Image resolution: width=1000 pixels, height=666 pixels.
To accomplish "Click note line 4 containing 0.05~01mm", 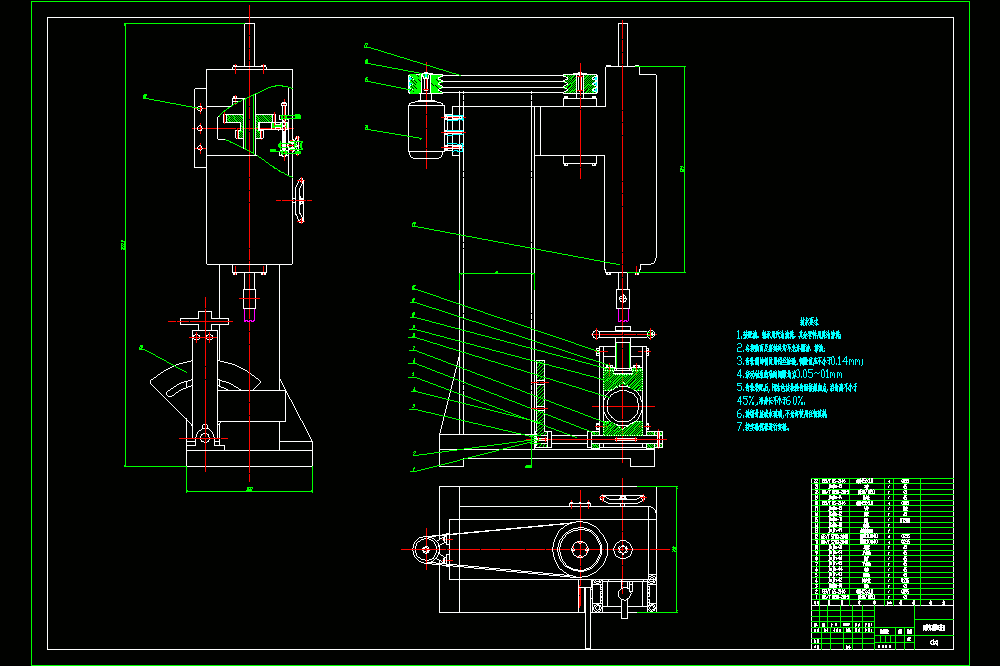I will coord(790,374).
